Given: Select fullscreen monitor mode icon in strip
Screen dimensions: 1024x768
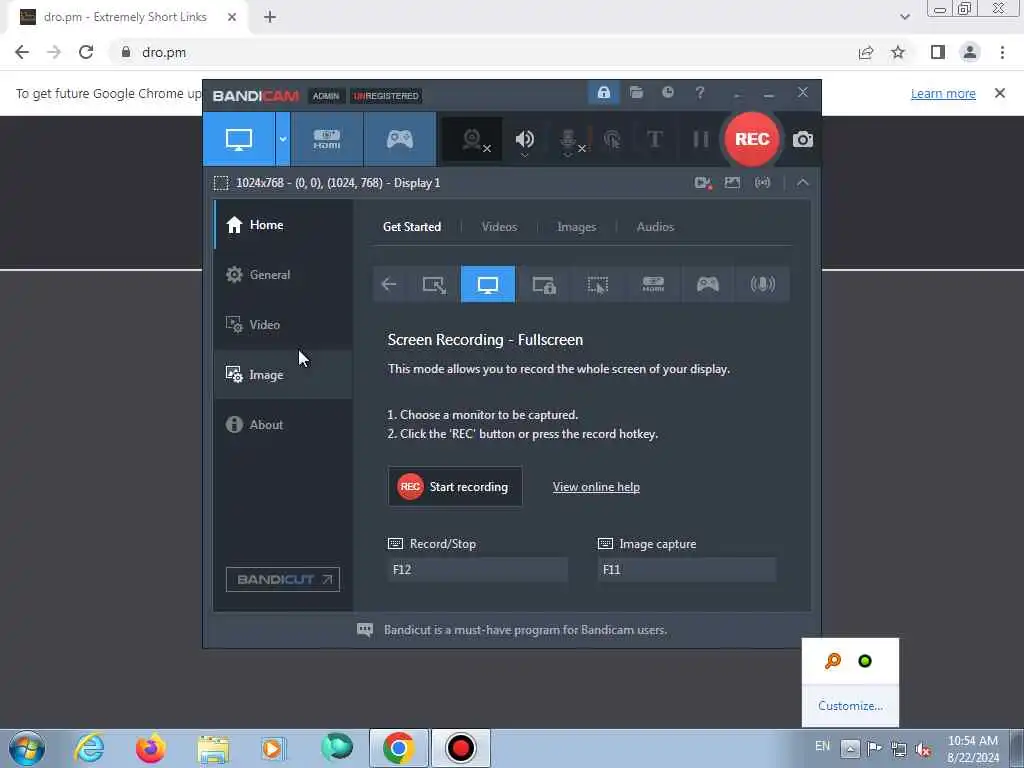Looking at the screenshot, I should tap(488, 284).
